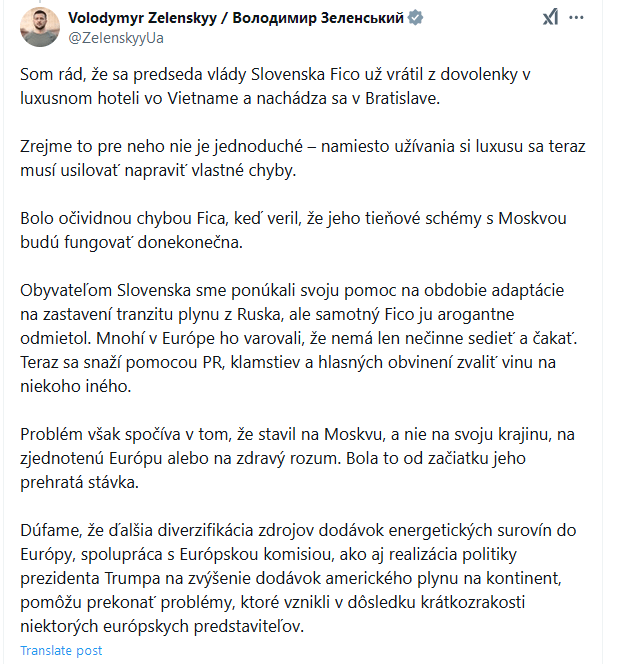Click the phrase 'prehratá stávka' in the post
This screenshot has height=664, width=630.
point(79,482)
